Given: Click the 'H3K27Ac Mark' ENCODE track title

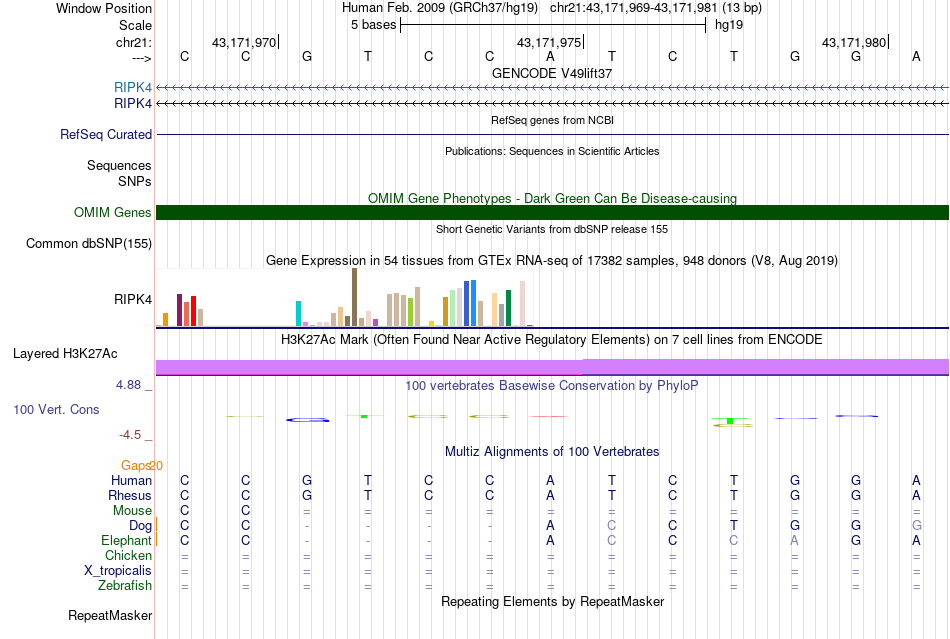Looking at the screenshot, I should point(552,339).
